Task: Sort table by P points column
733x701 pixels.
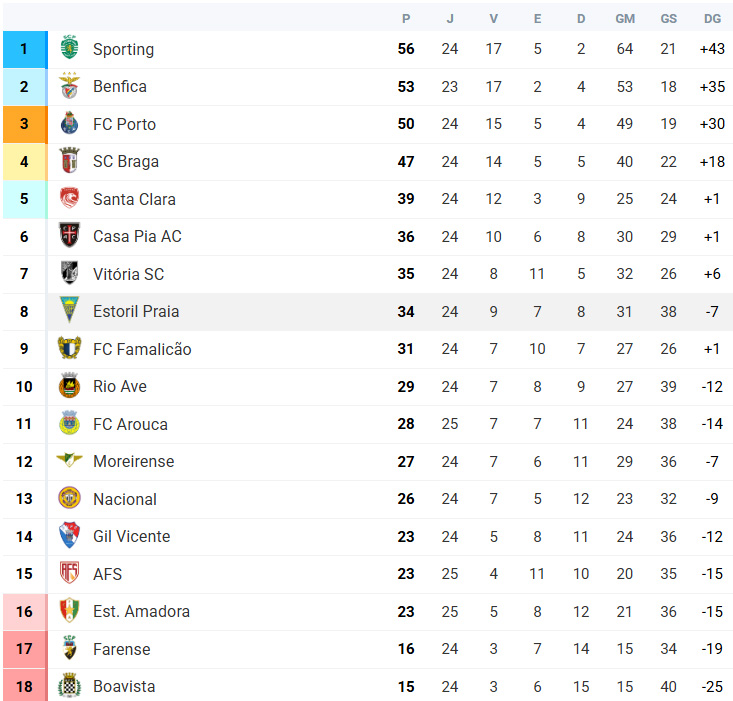Action: (406, 19)
